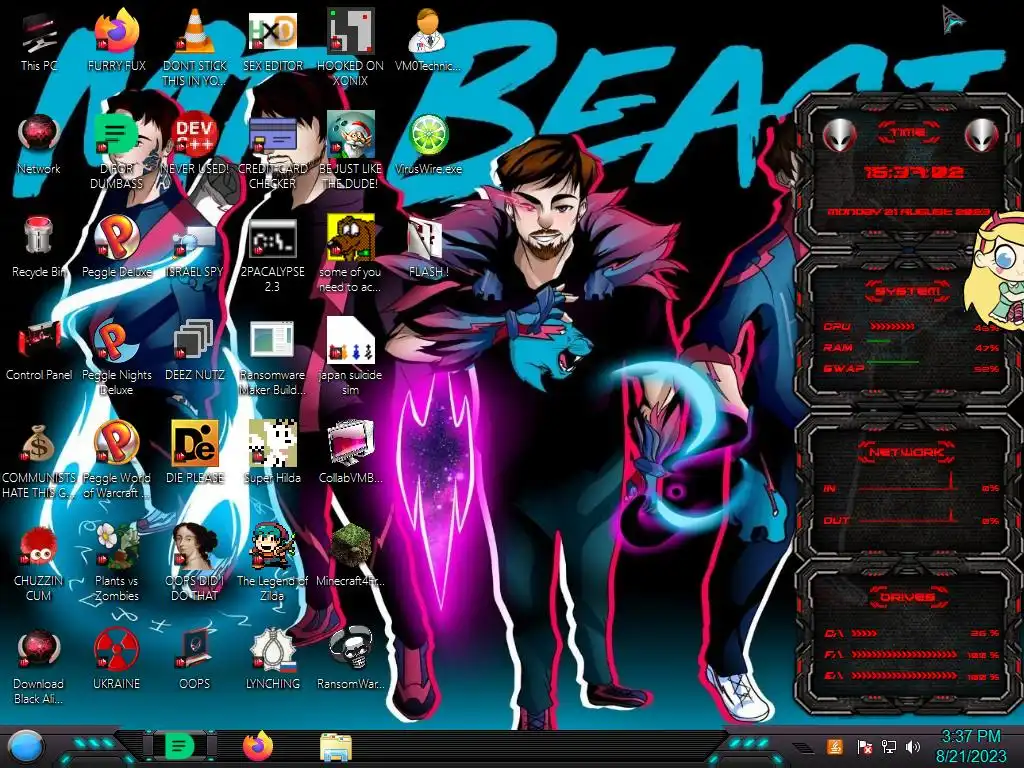Image resolution: width=1024 pixels, height=768 pixels.
Task: Open the BE JUST LIKE THE DUDE icon
Action: pyautogui.click(x=350, y=150)
